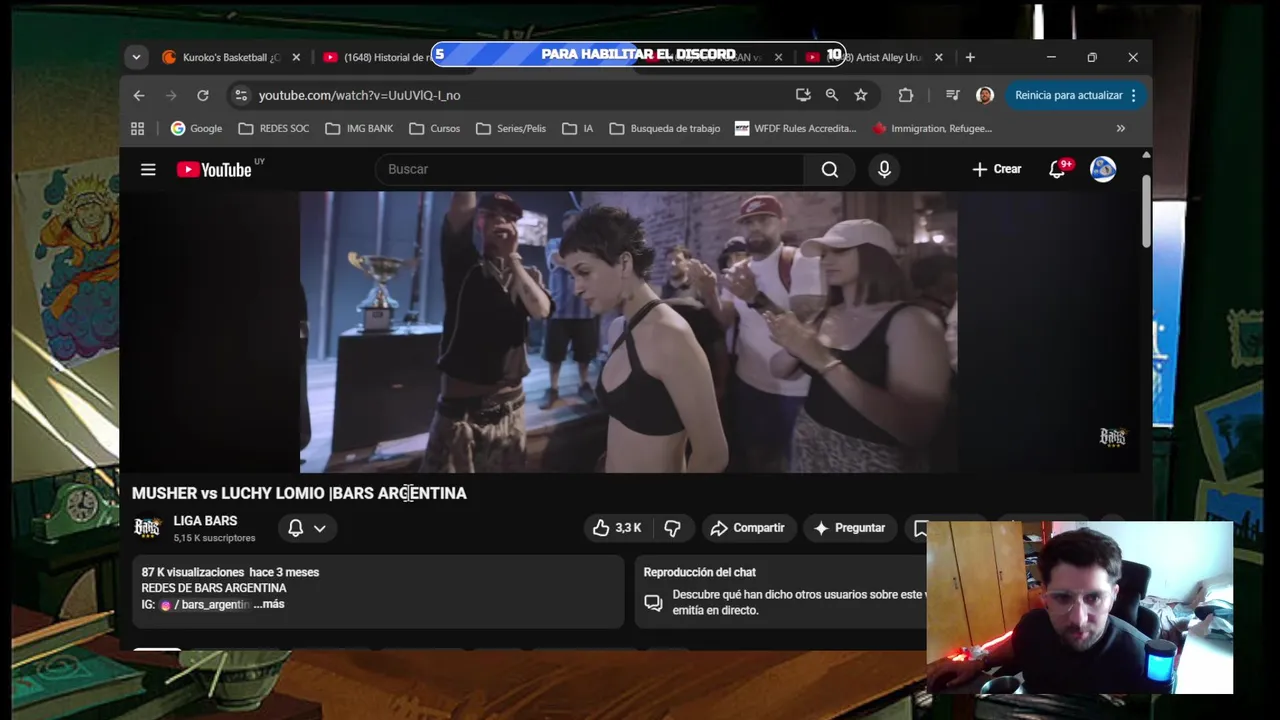This screenshot has height=720, width=1280.
Task: Like the video with 3,3 K likes
Action: coord(617,528)
